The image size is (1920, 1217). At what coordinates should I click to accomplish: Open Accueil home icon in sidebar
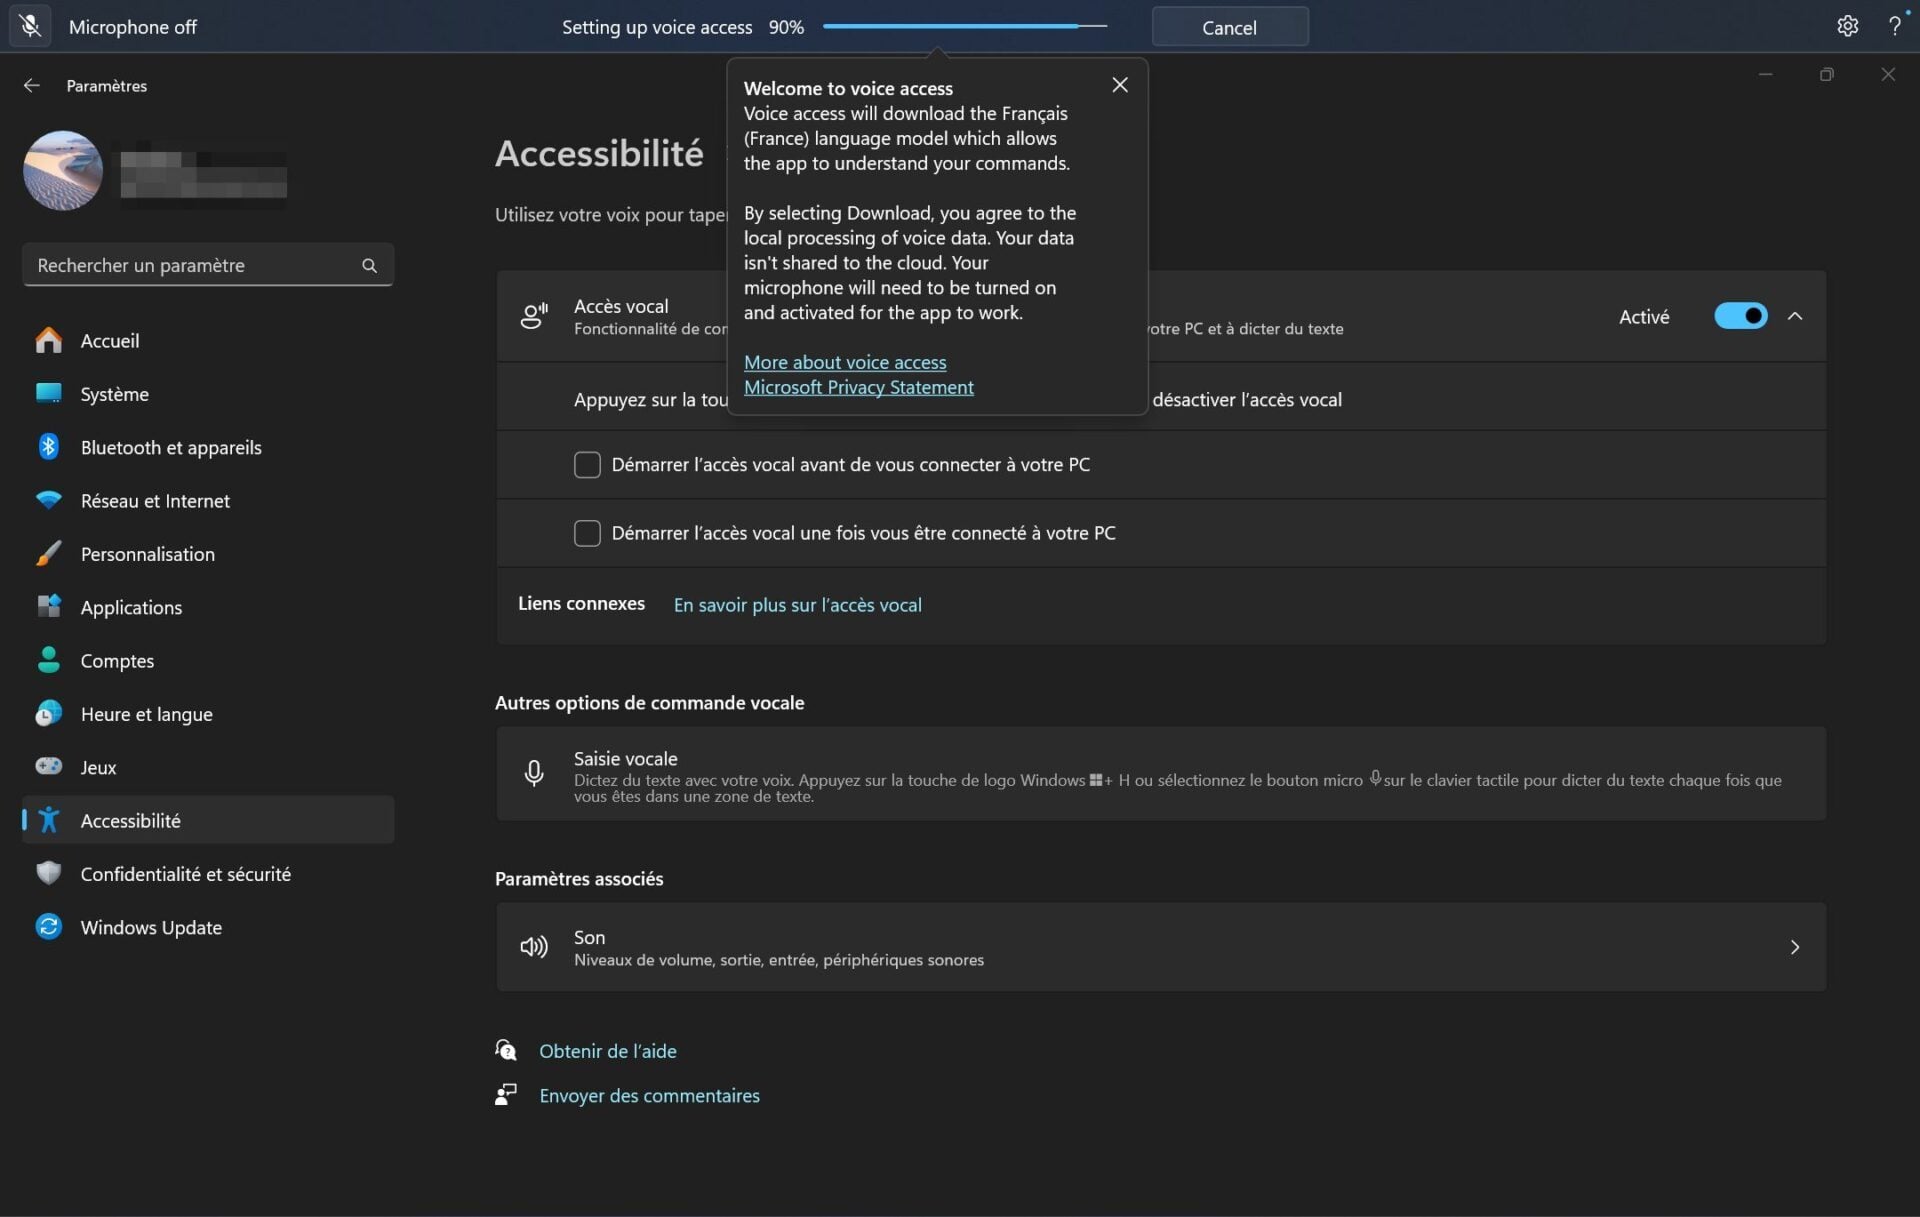point(48,340)
